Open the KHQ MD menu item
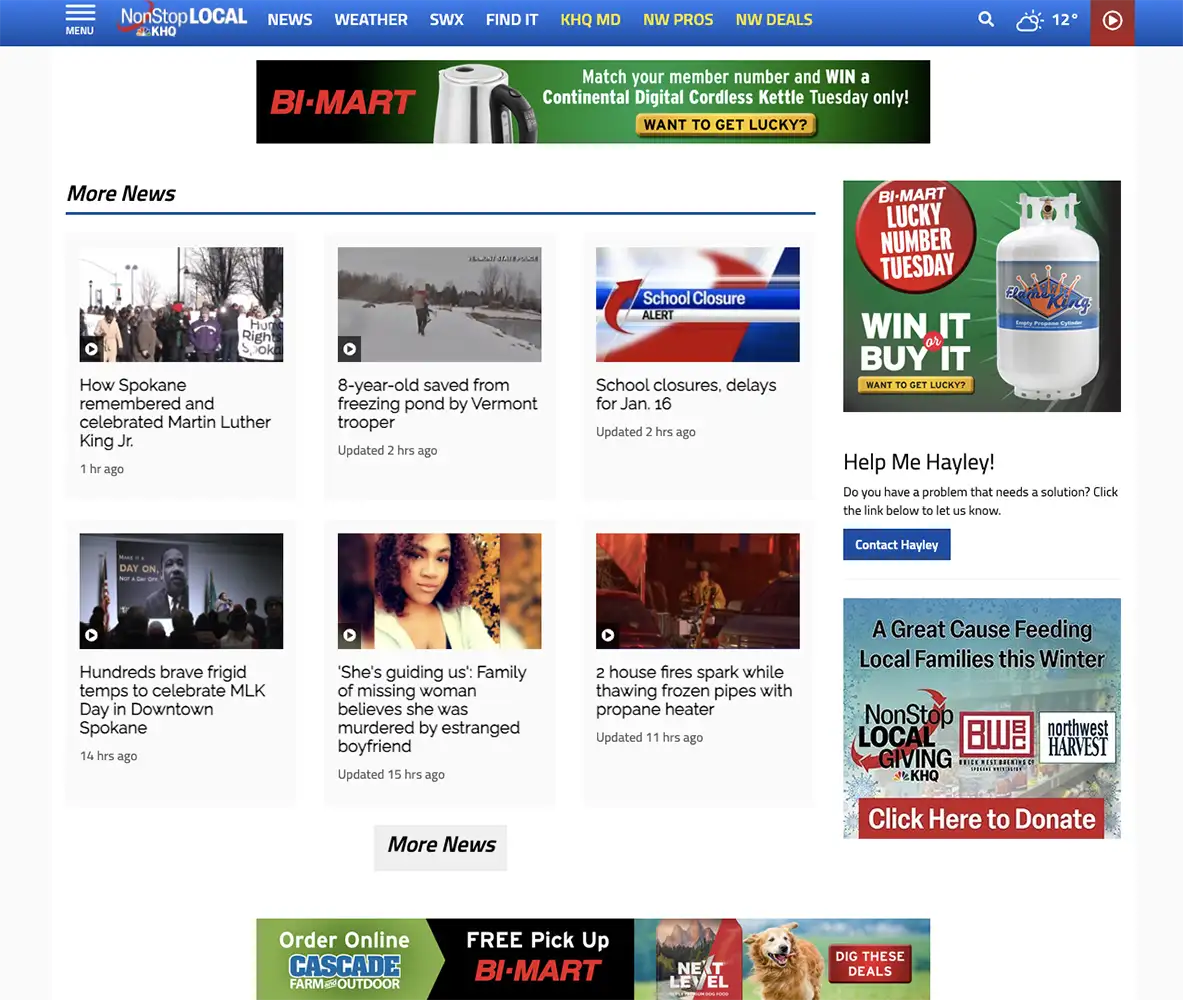Screen dimensions: 1183x1000 (591, 20)
